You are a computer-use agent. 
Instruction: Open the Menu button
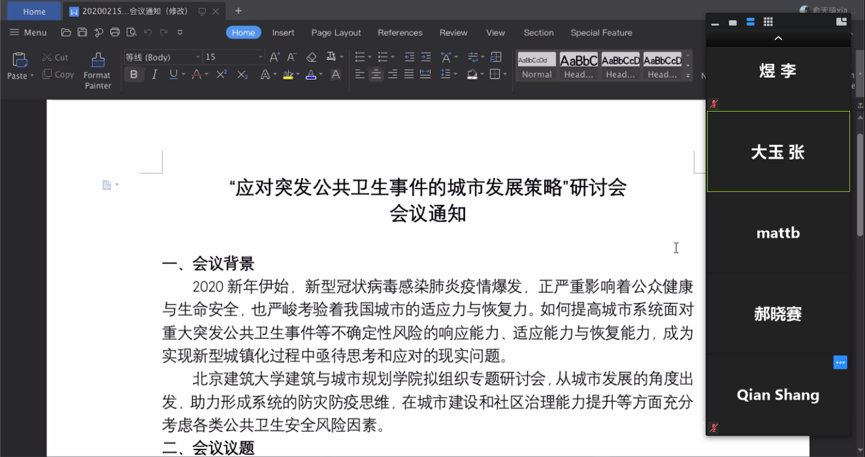click(28, 33)
